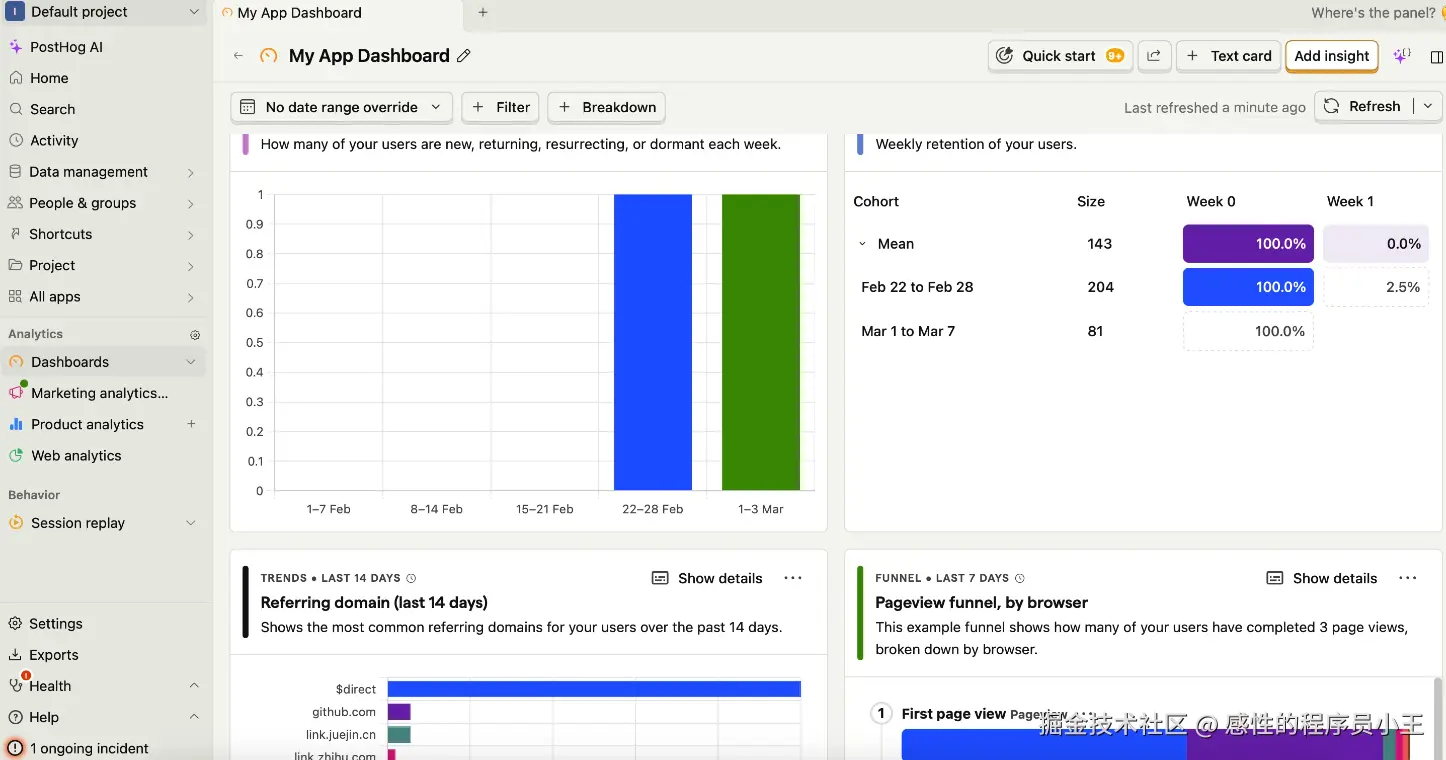The height and width of the screenshot is (760, 1446).
Task: Toggle Show details on Referring domain card
Action: [707, 578]
